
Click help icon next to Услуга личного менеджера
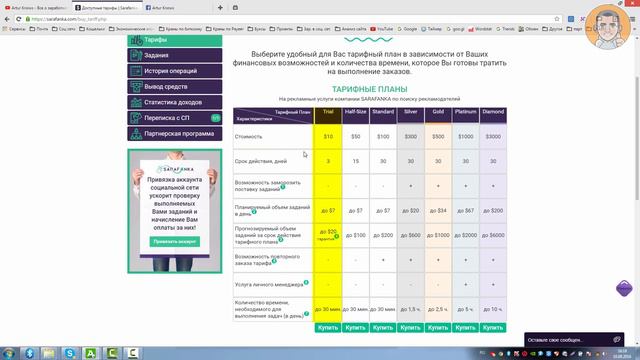tap(306, 282)
